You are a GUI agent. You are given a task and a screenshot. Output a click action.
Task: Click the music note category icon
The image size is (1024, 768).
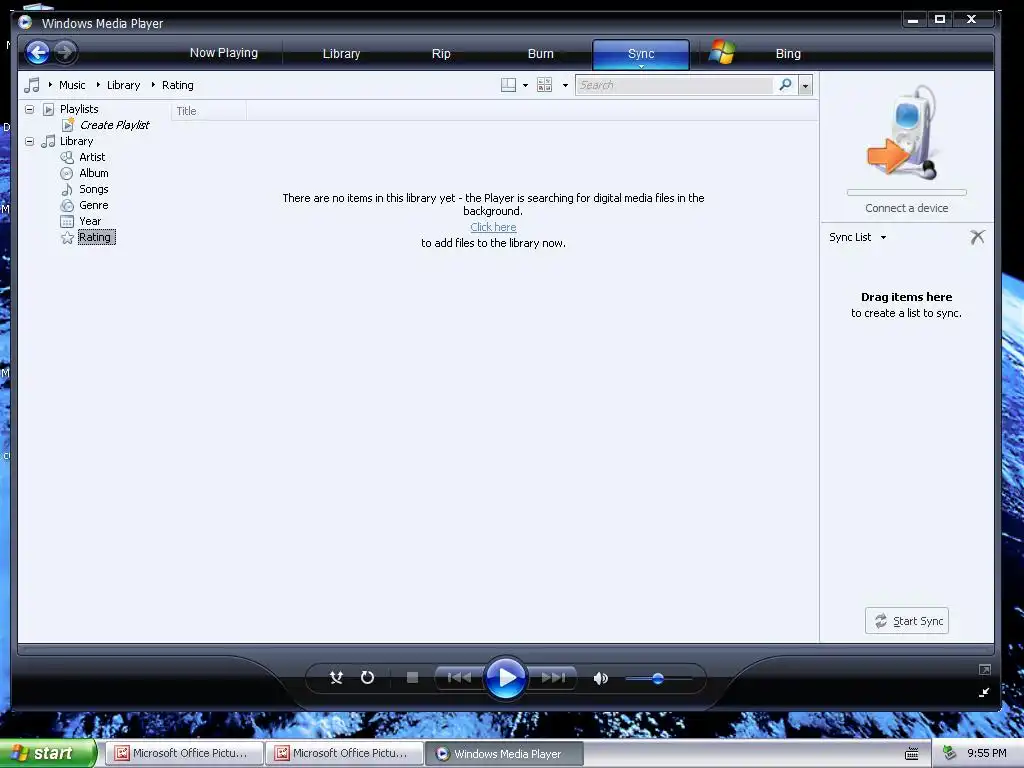(32, 85)
